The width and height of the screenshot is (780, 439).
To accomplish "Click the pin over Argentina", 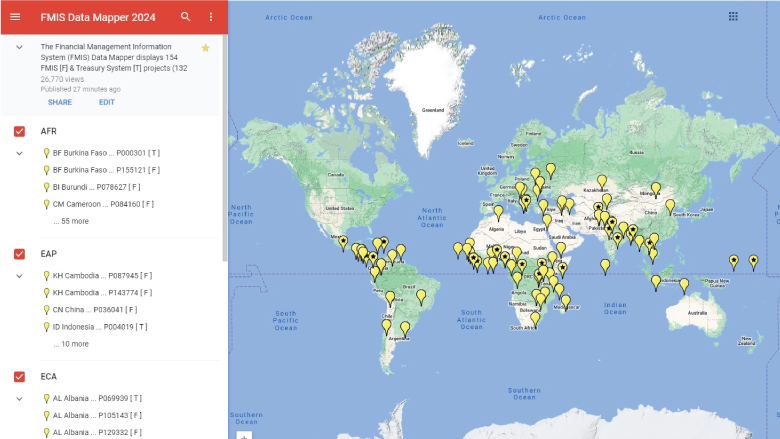I will [x=405, y=329].
